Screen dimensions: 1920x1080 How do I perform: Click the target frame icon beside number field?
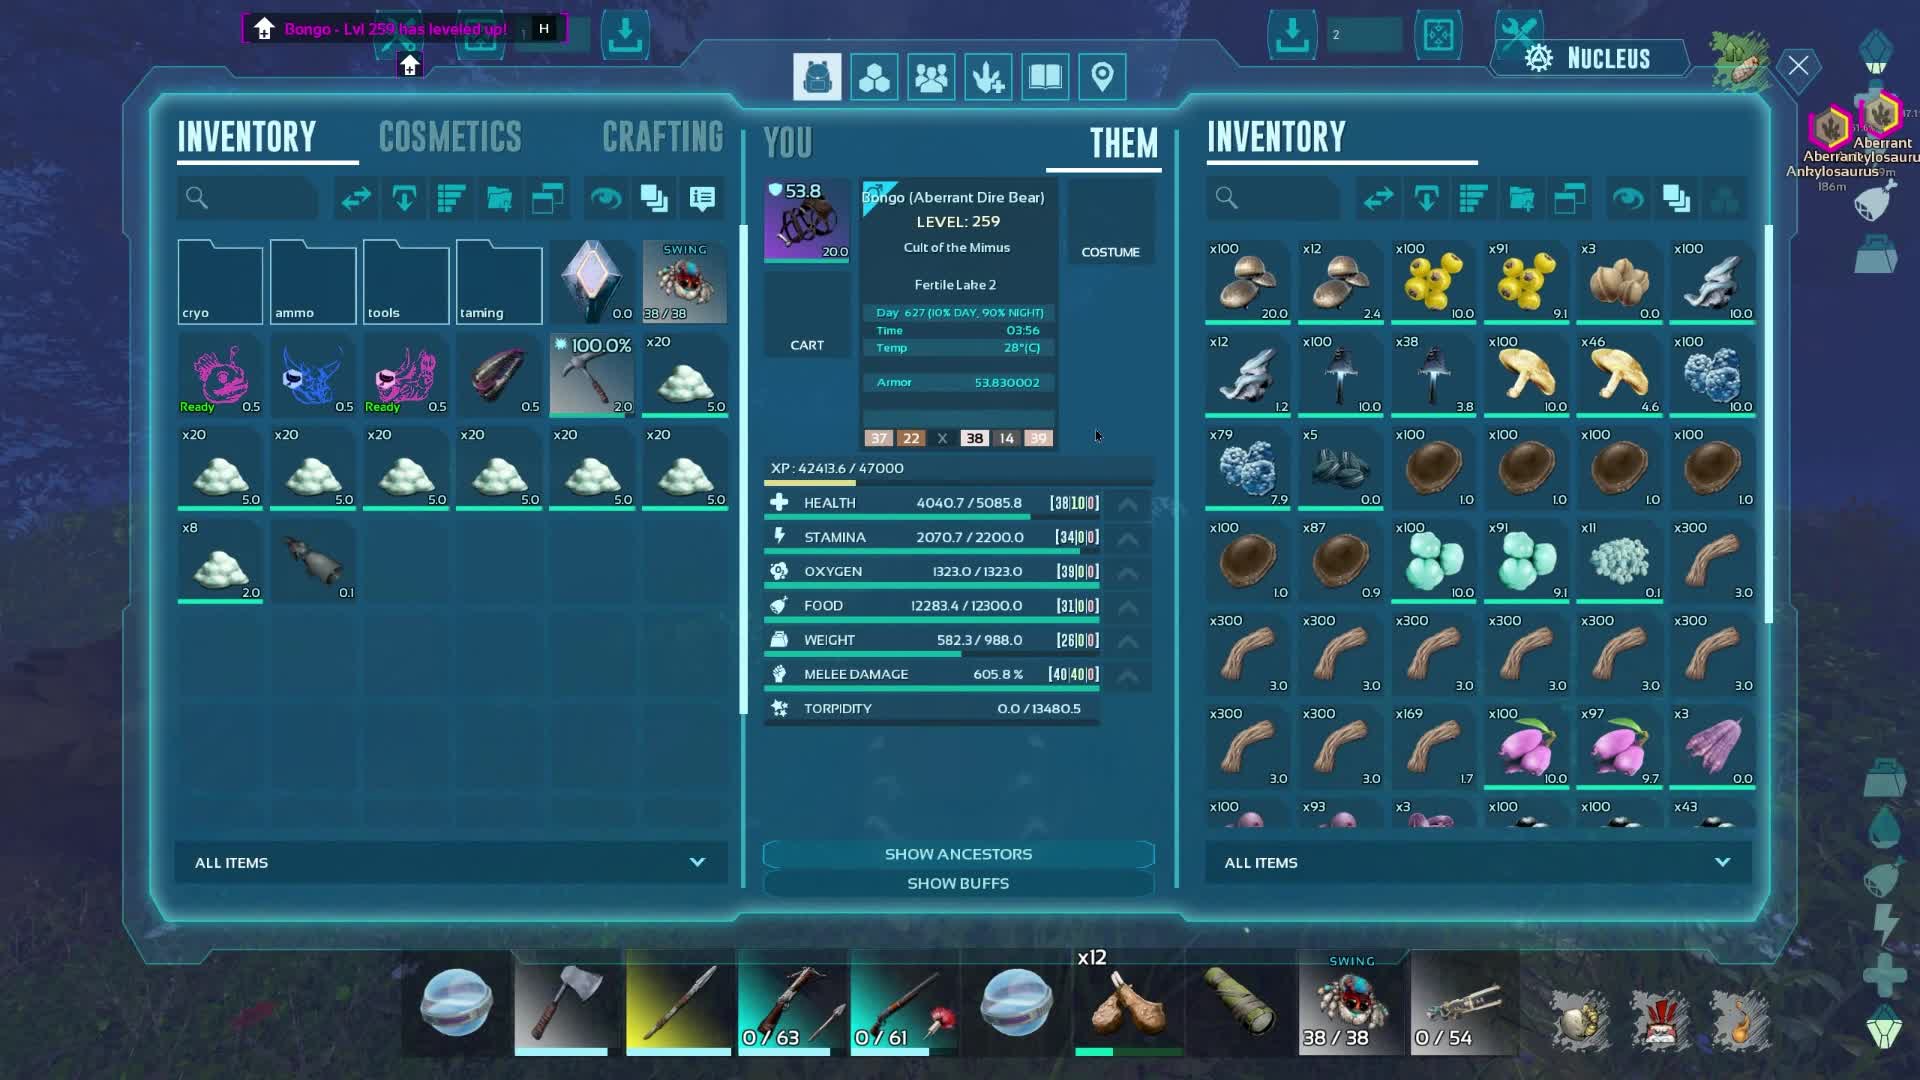point(1438,35)
